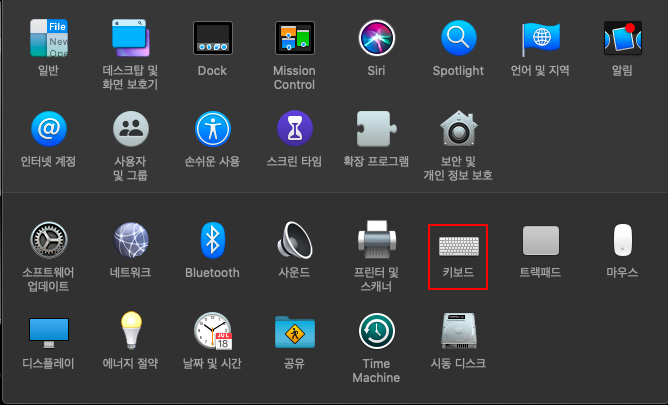Screen dimensions: 668x405
Task: Open 마우스 mouse preferences
Action: coord(622,240)
